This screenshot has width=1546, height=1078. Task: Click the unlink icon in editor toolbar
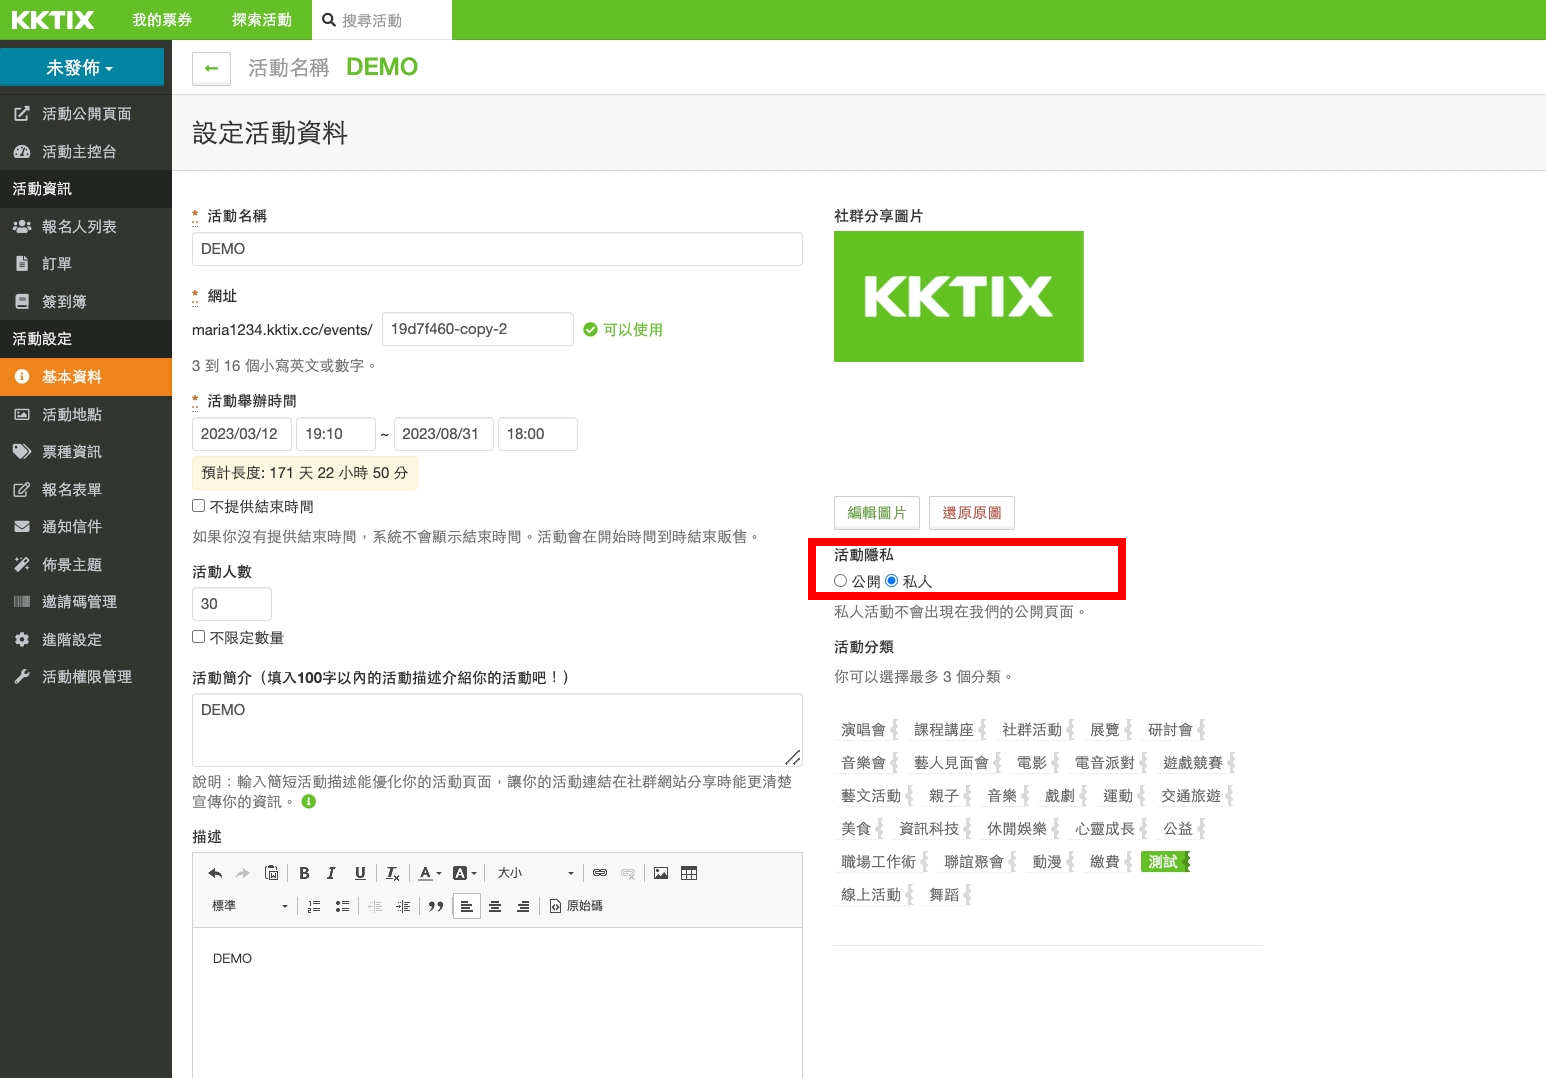pyautogui.click(x=628, y=873)
